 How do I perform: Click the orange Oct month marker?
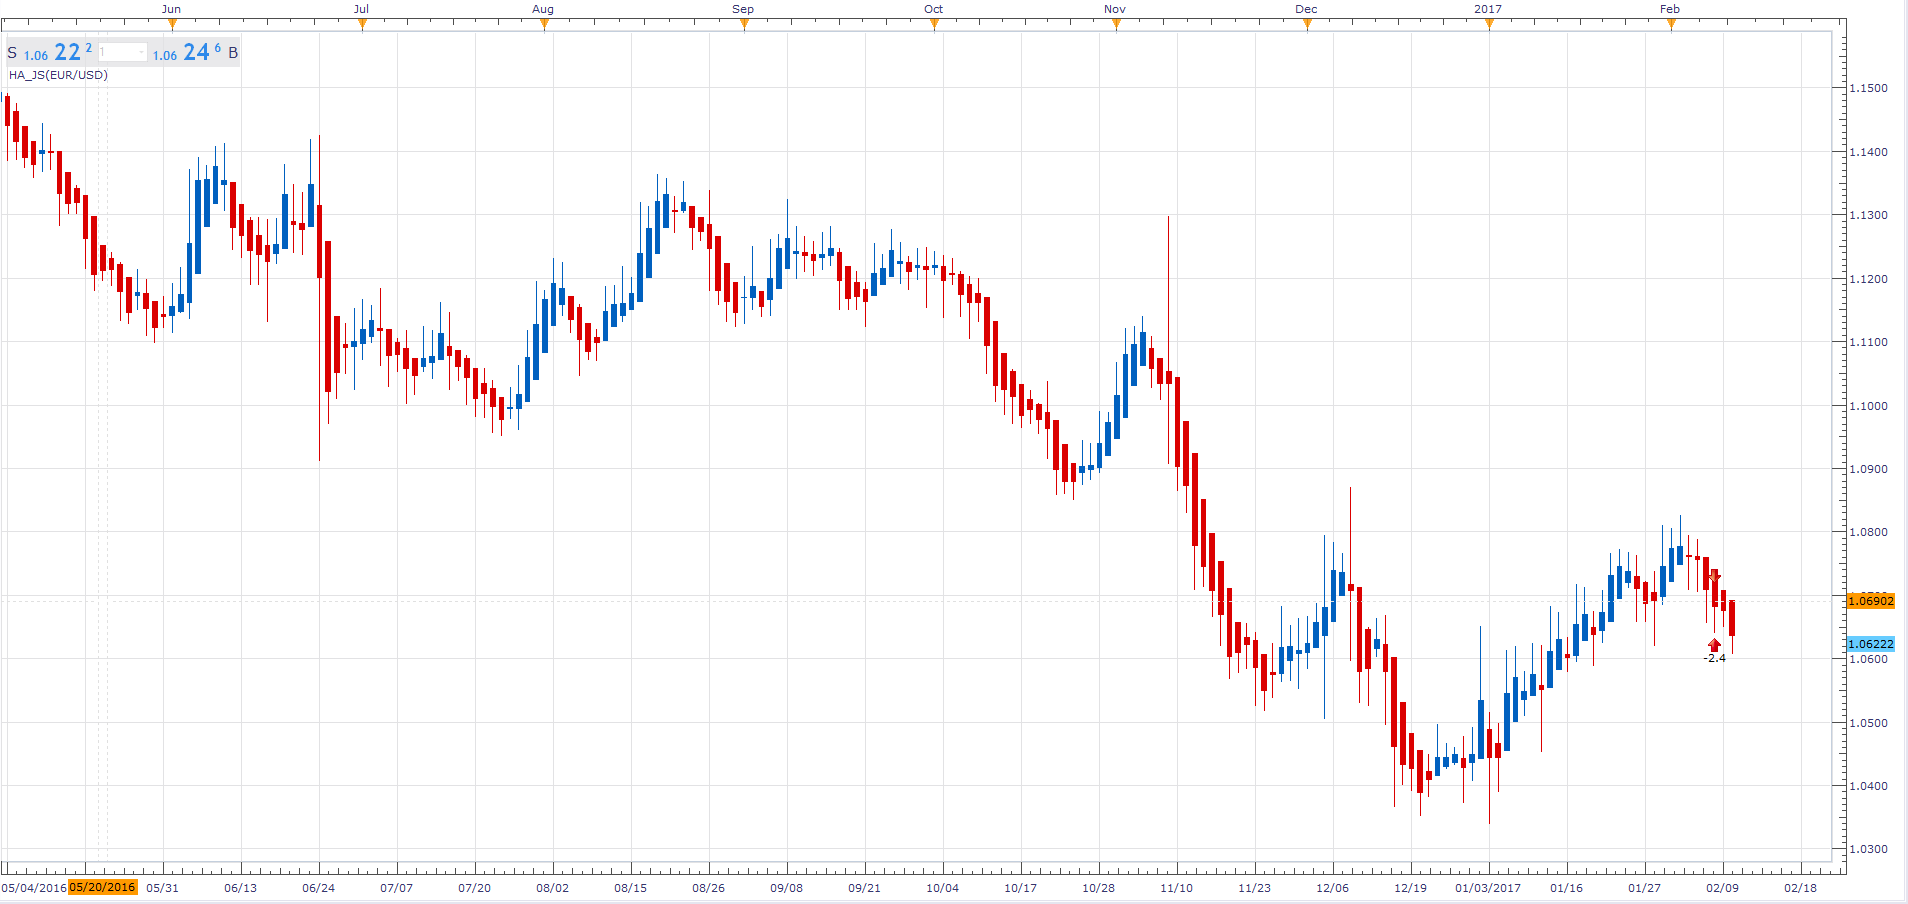934,24
